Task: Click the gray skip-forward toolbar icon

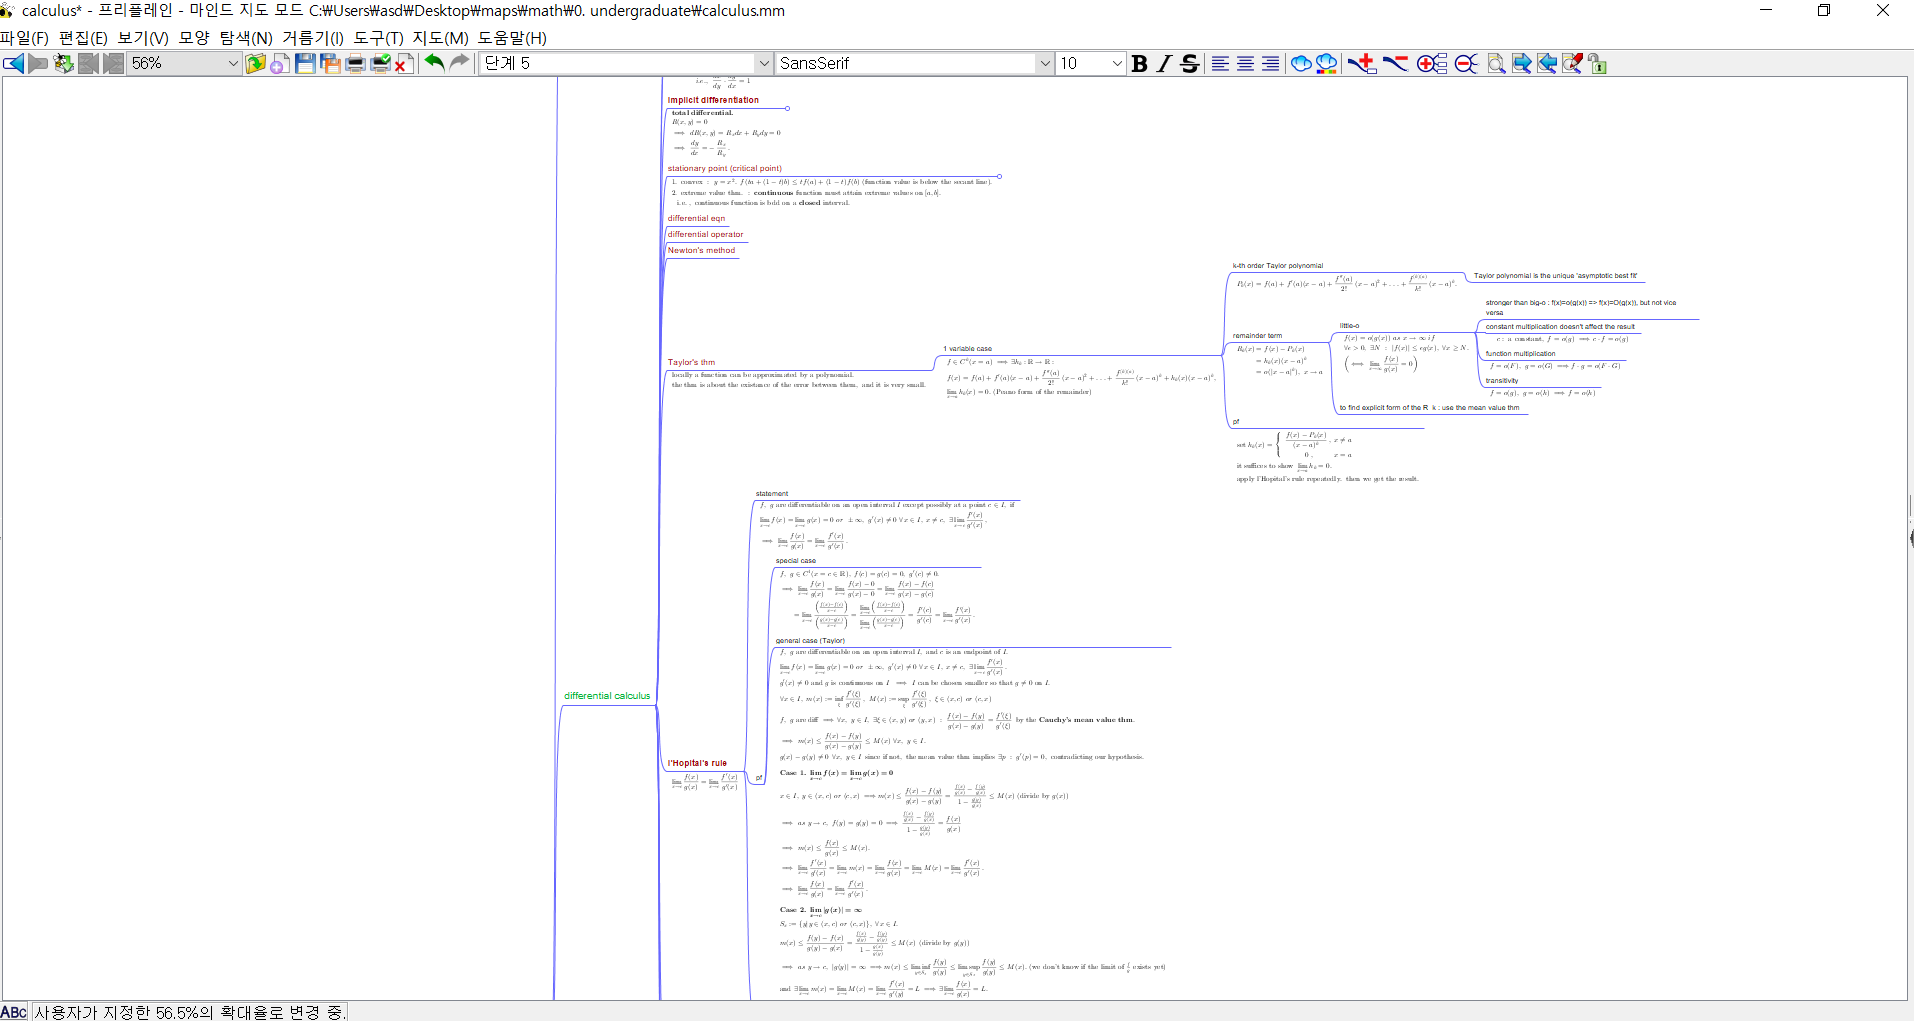Action: [x=114, y=64]
